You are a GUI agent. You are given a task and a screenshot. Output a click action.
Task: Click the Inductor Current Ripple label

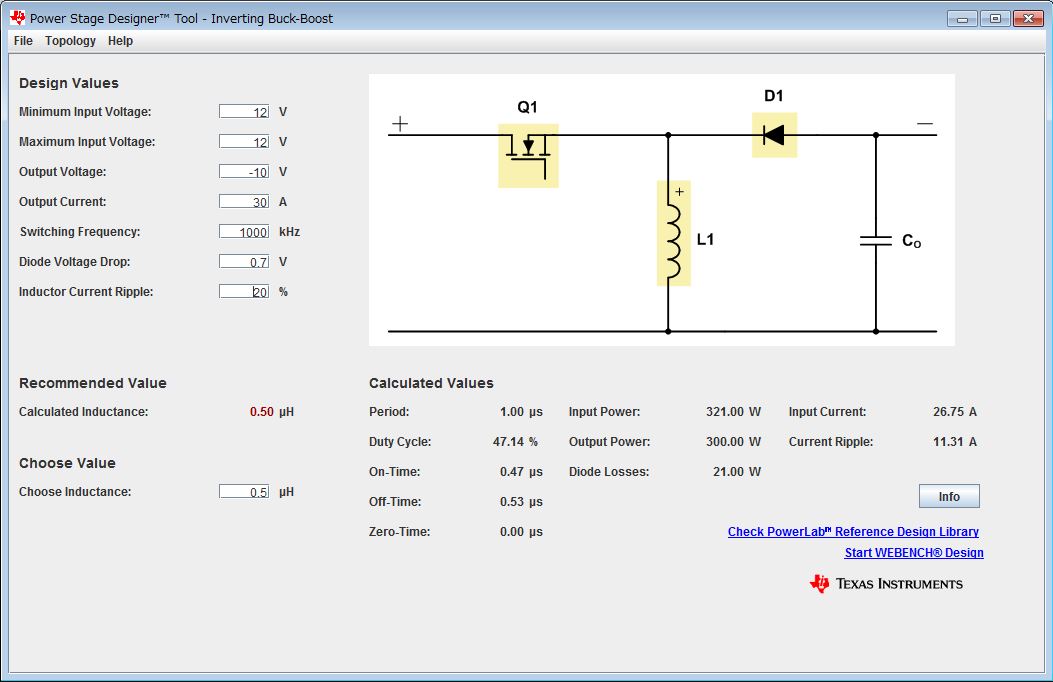point(86,291)
